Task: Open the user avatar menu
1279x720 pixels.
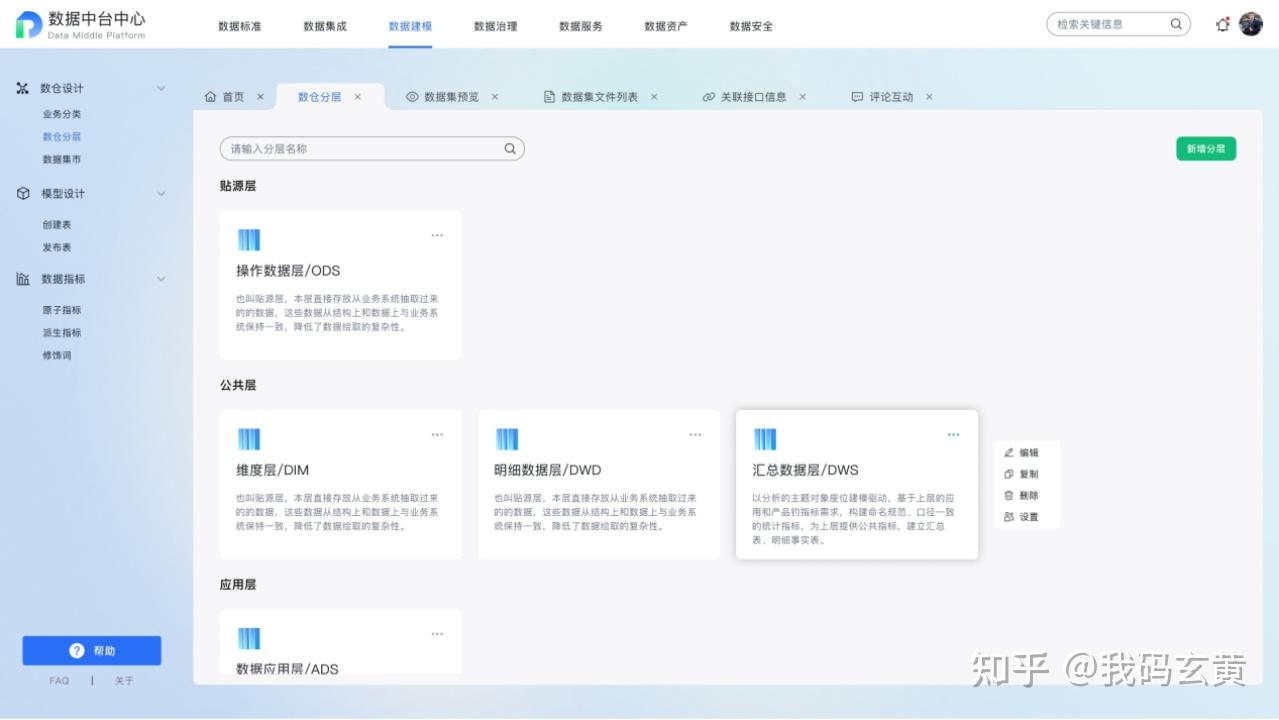Action: point(1251,24)
